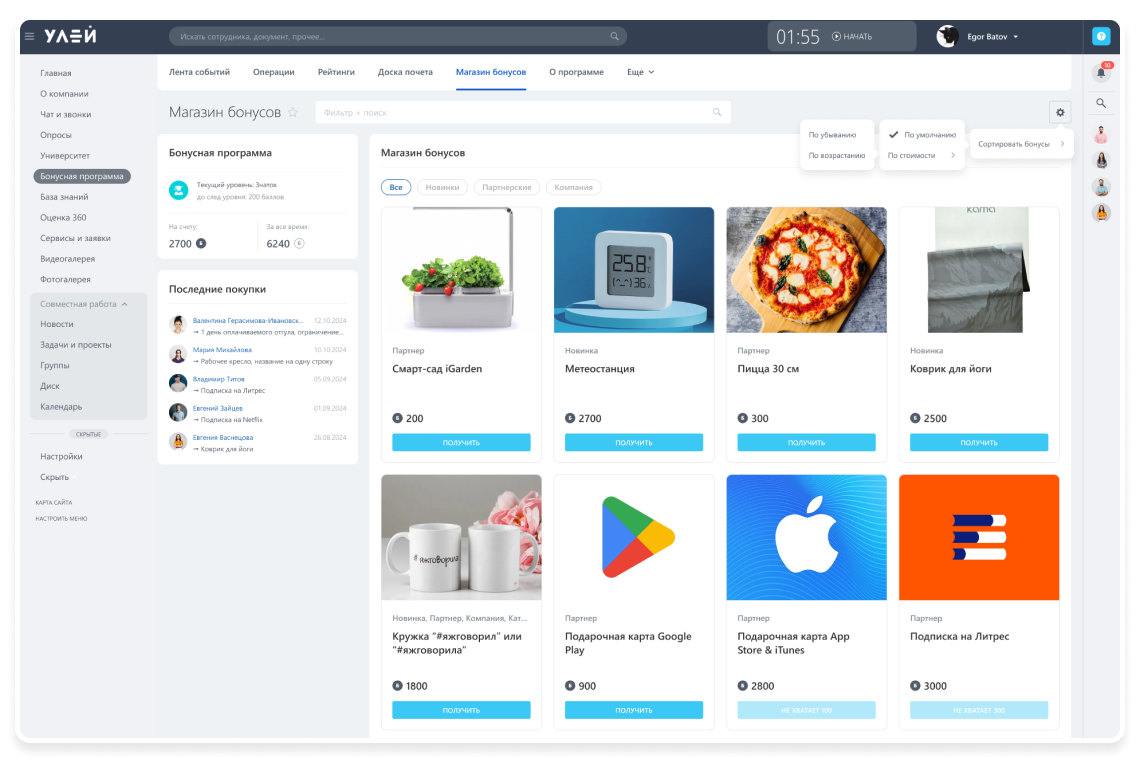Switch to Доска почета tab
Image resolution: width=1140 pixels, height=761 pixels.
point(405,72)
